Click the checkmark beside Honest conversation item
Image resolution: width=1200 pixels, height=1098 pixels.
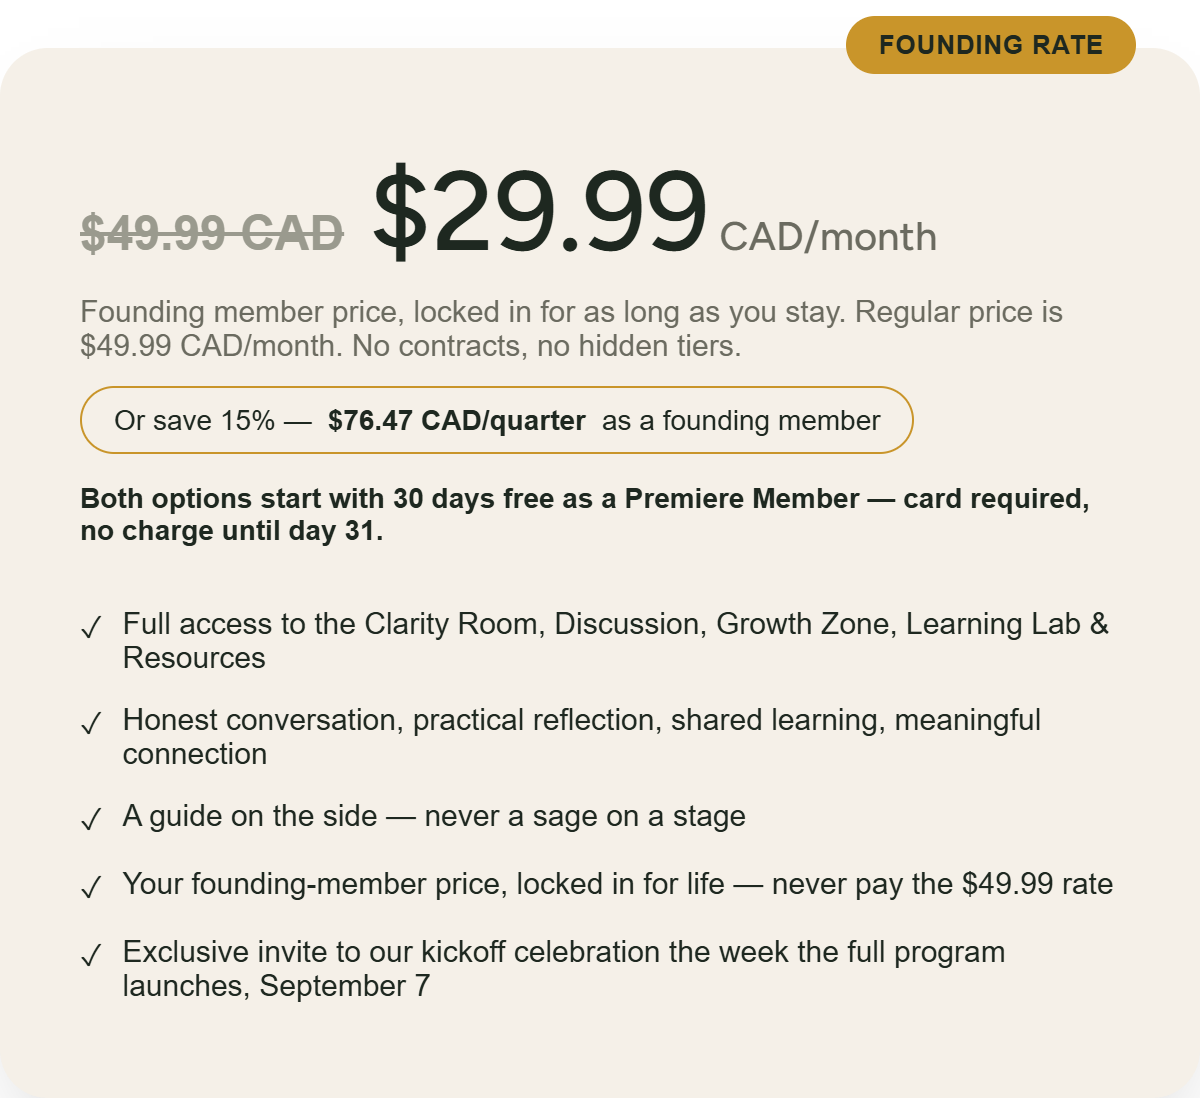[x=91, y=724]
